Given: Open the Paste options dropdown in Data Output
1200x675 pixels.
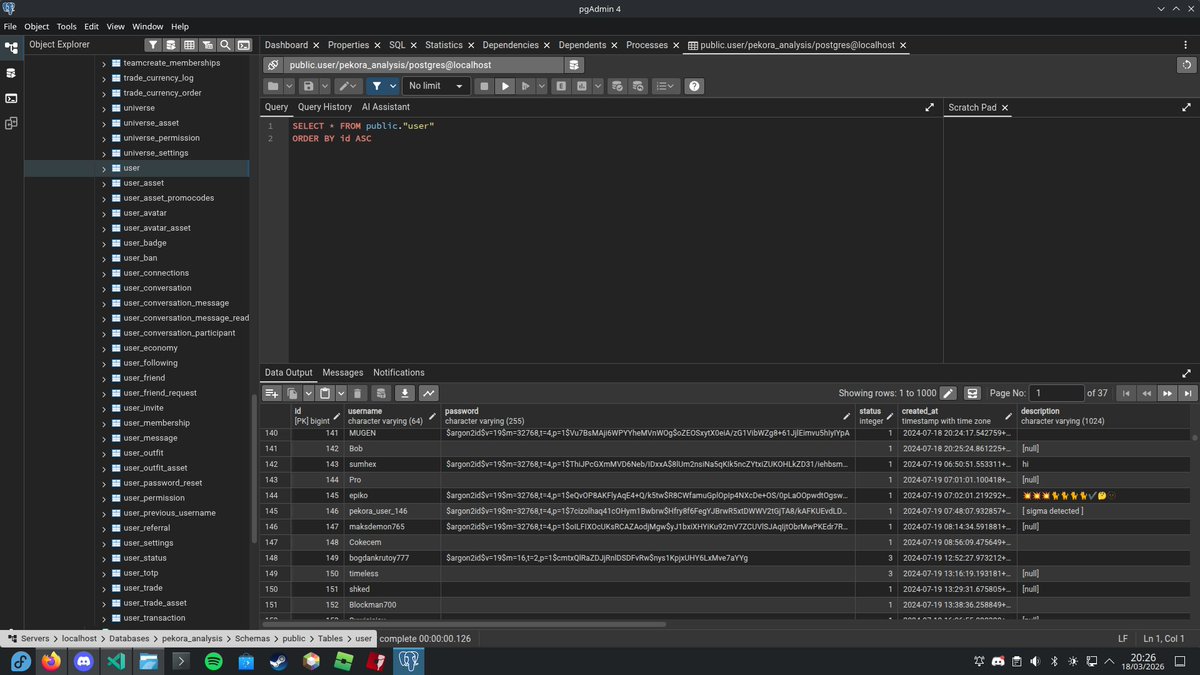Looking at the screenshot, I should point(340,394).
